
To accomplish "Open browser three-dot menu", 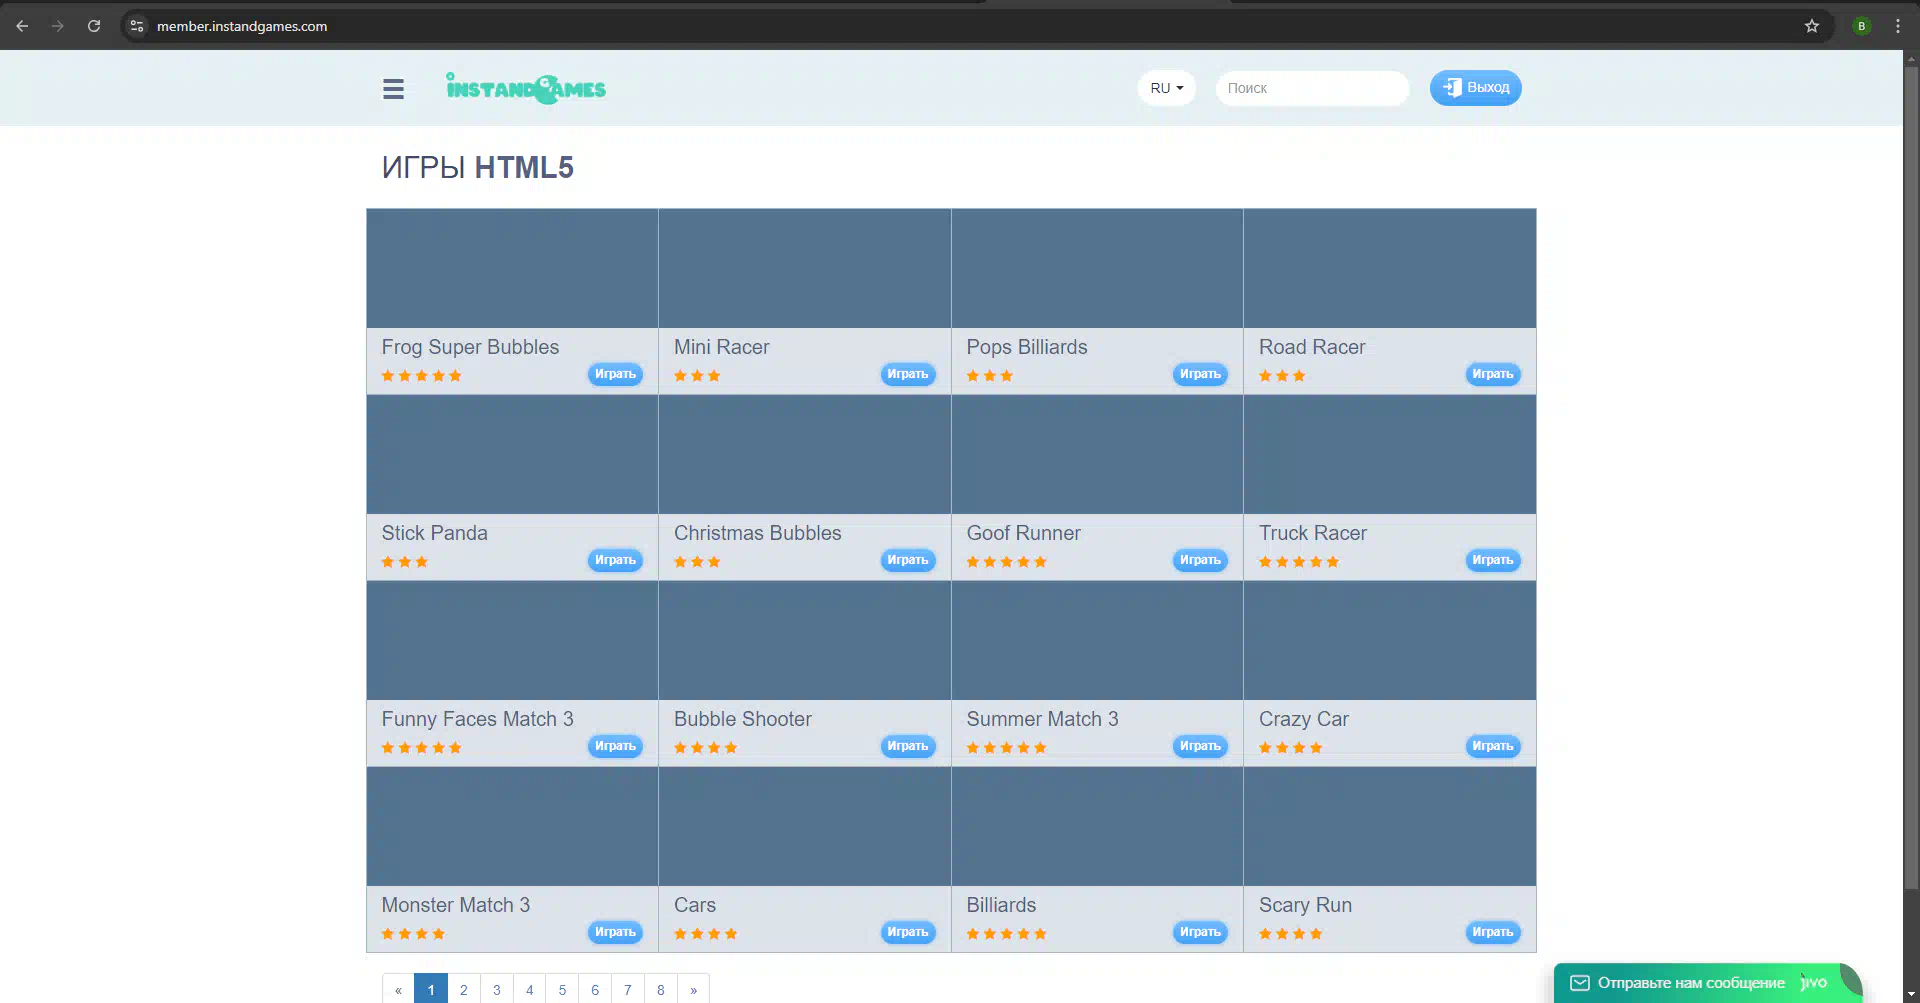I will tap(1897, 26).
